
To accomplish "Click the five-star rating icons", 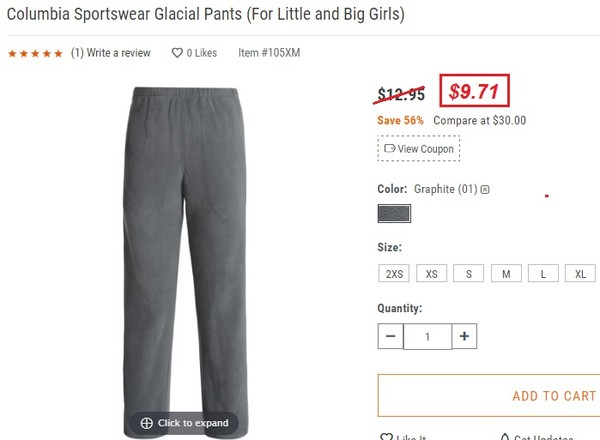I will tap(35, 53).
